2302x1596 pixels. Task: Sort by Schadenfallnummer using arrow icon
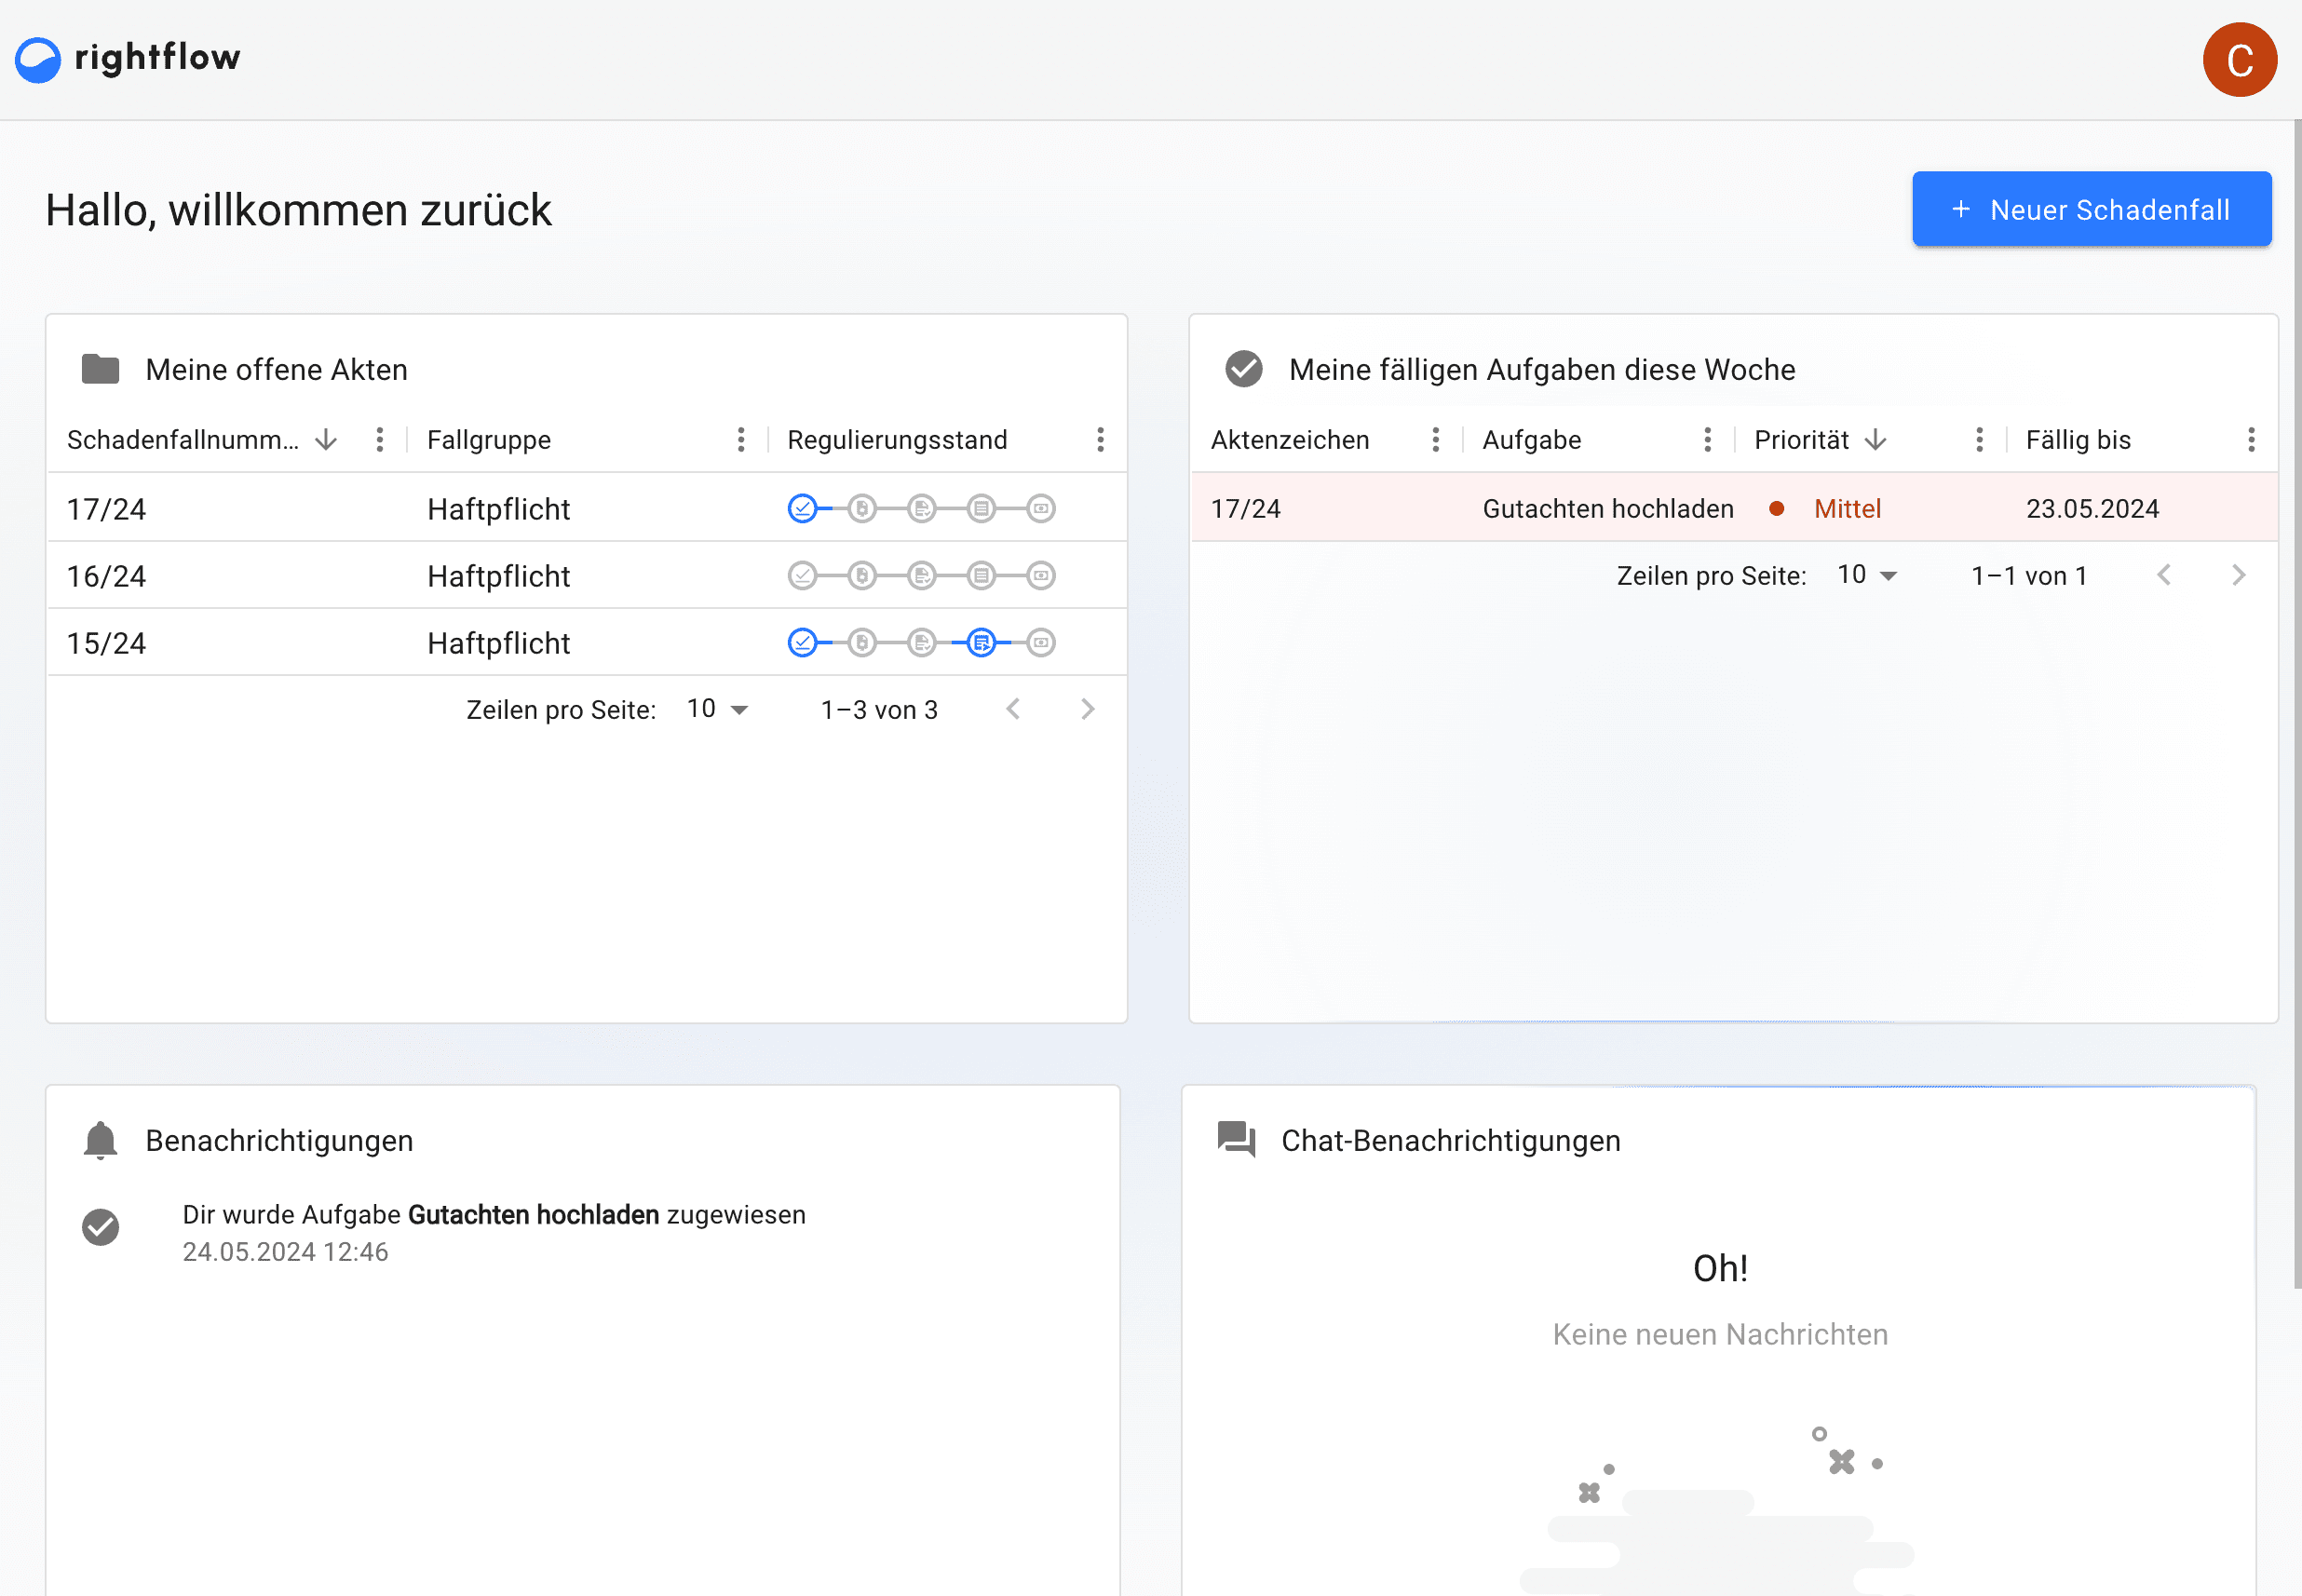[x=326, y=440]
